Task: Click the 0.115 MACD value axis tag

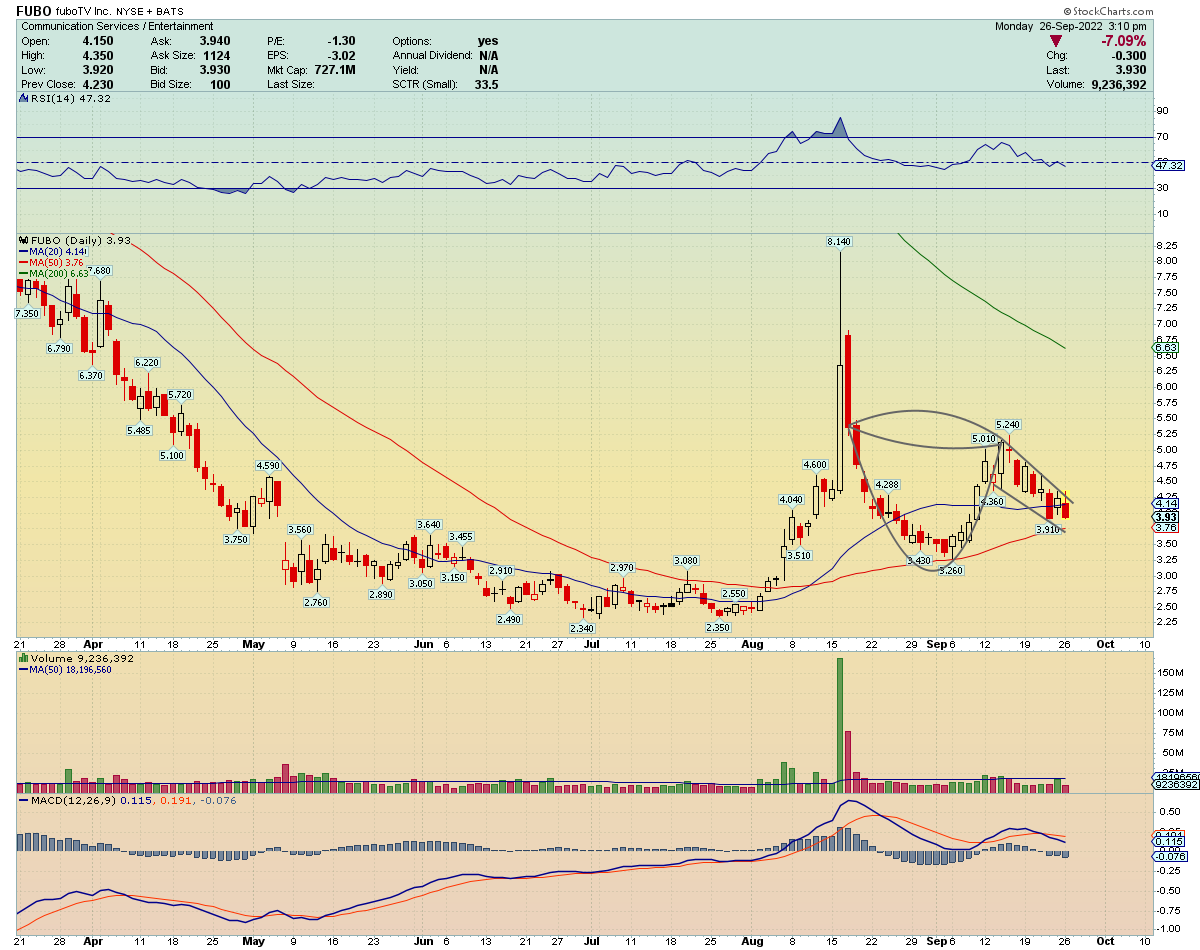Action: pos(1167,842)
